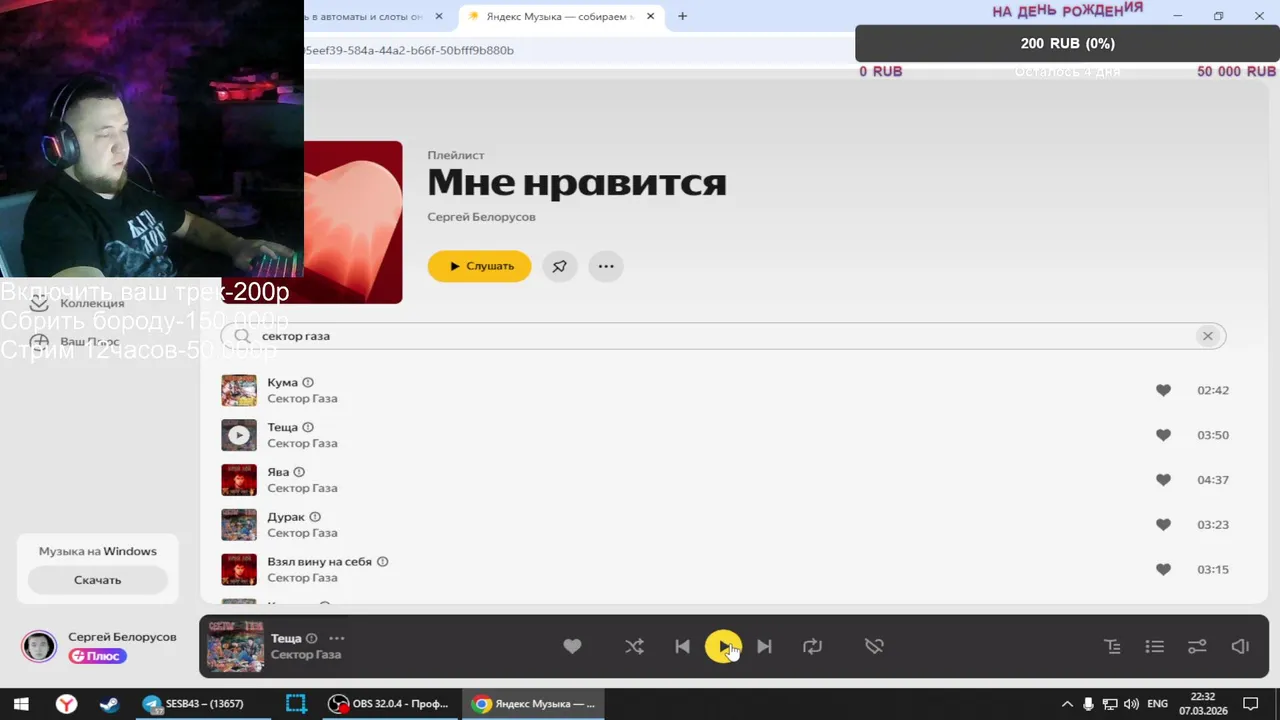Click the Ява track cover thumbnail

pyautogui.click(x=239, y=480)
